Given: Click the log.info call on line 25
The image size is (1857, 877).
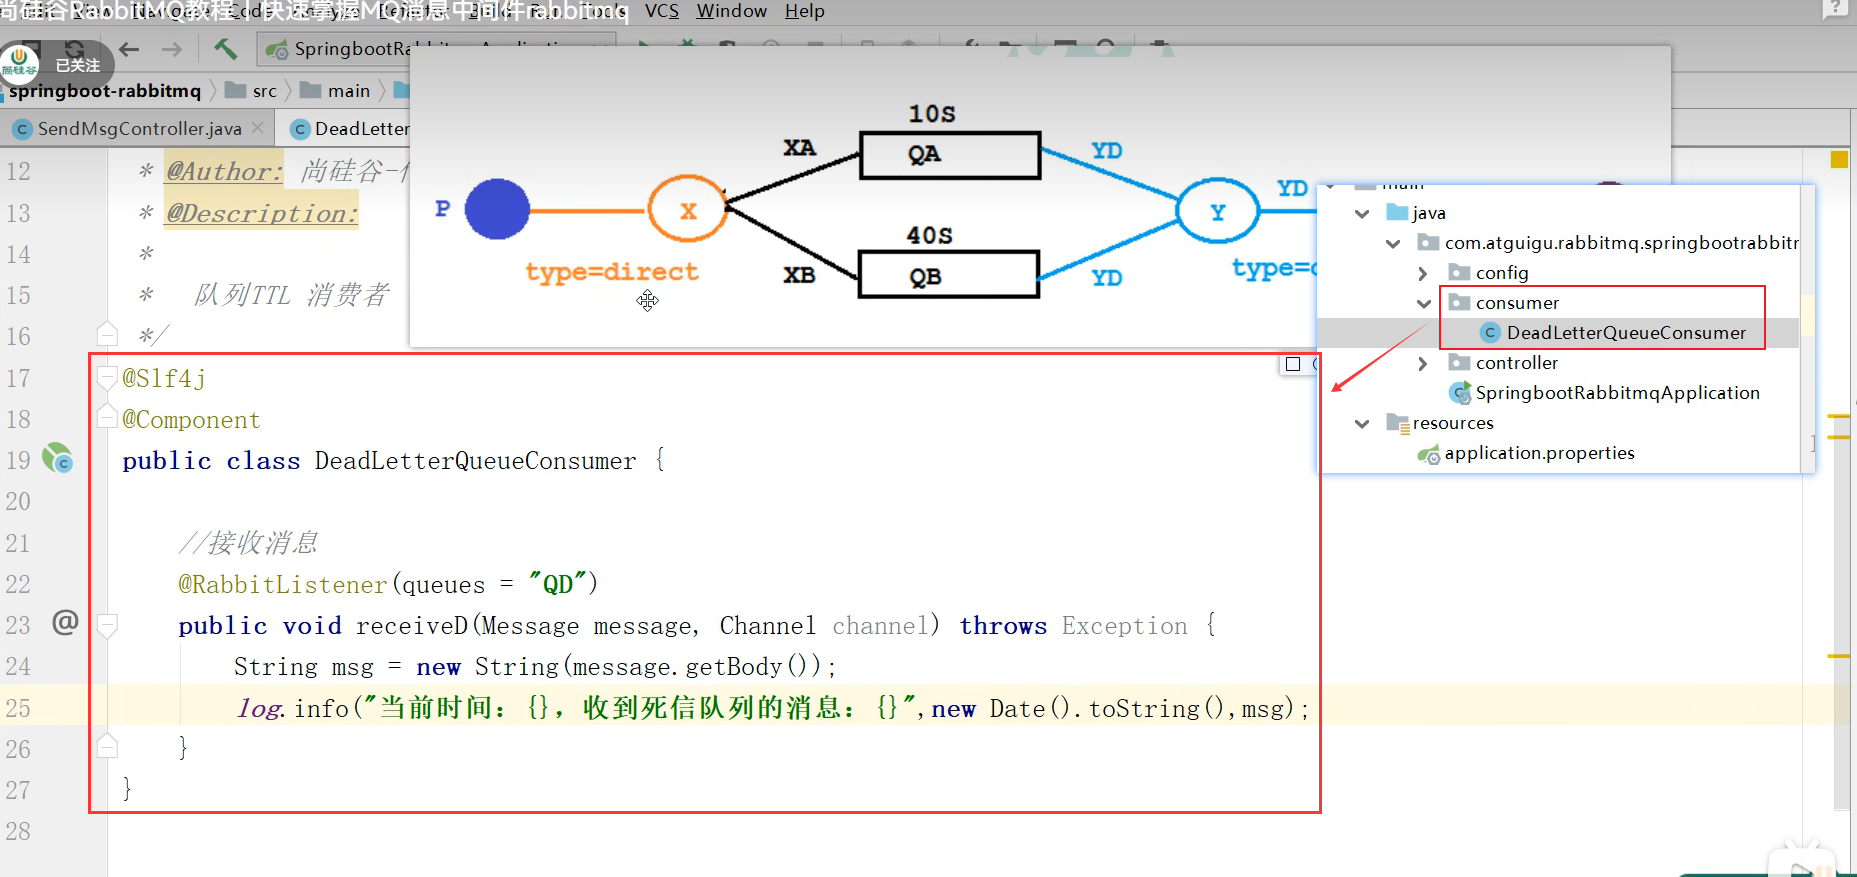Looking at the screenshot, I should point(292,709).
